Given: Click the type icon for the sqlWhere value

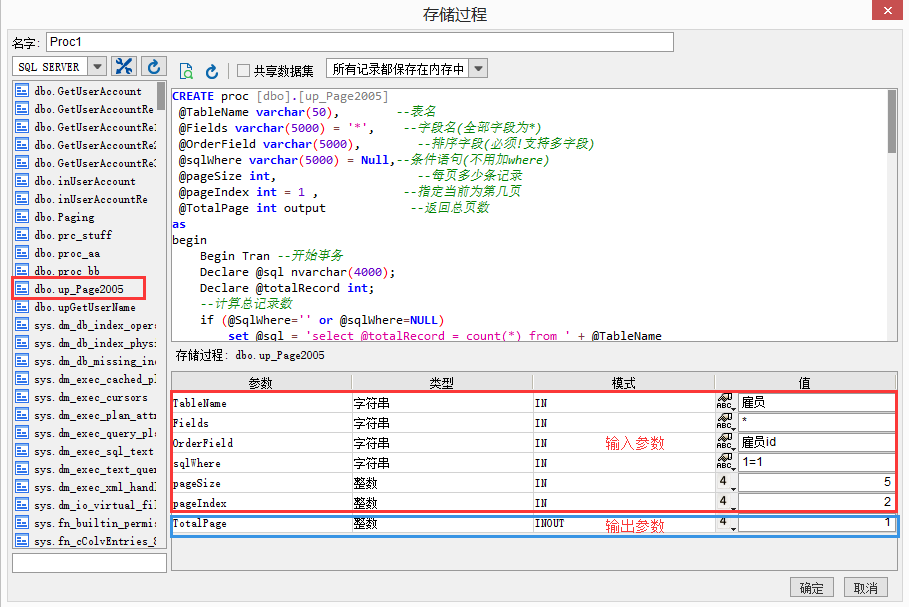Looking at the screenshot, I should point(726,463).
